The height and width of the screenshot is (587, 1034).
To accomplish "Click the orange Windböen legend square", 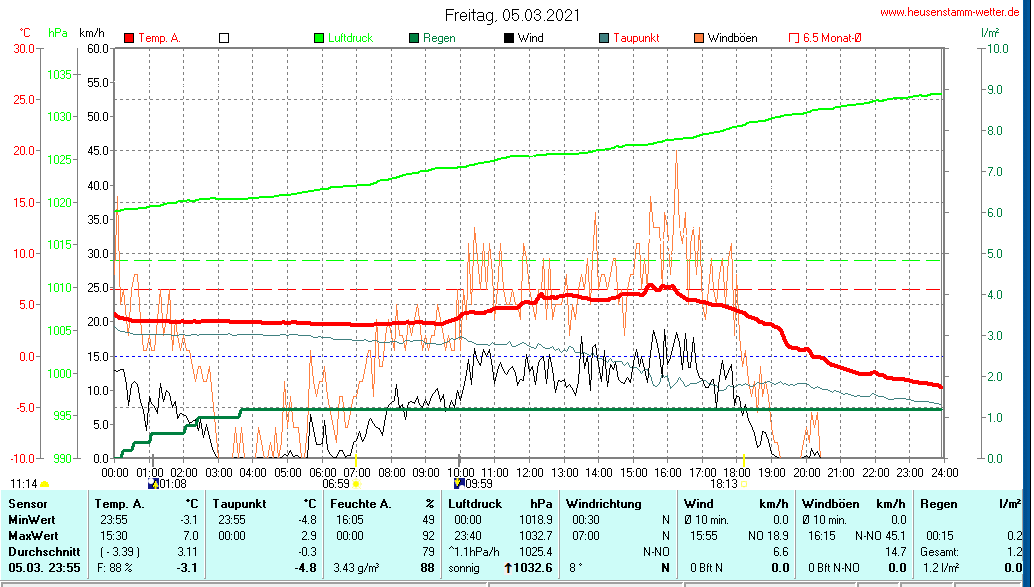I will (x=698, y=38).
